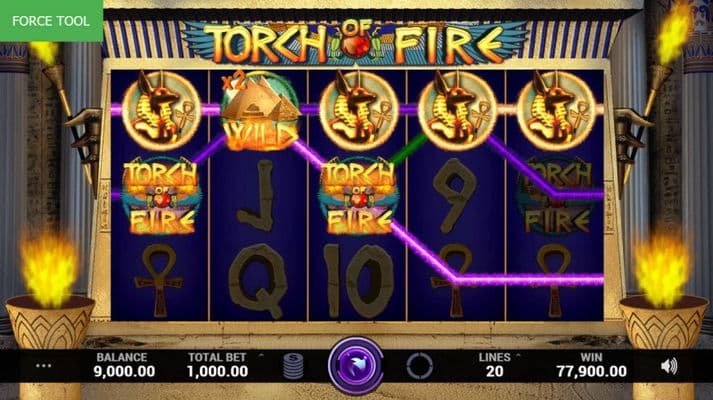713x400 pixels.
Task: Open the three-dots menu
Action: tap(43, 365)
